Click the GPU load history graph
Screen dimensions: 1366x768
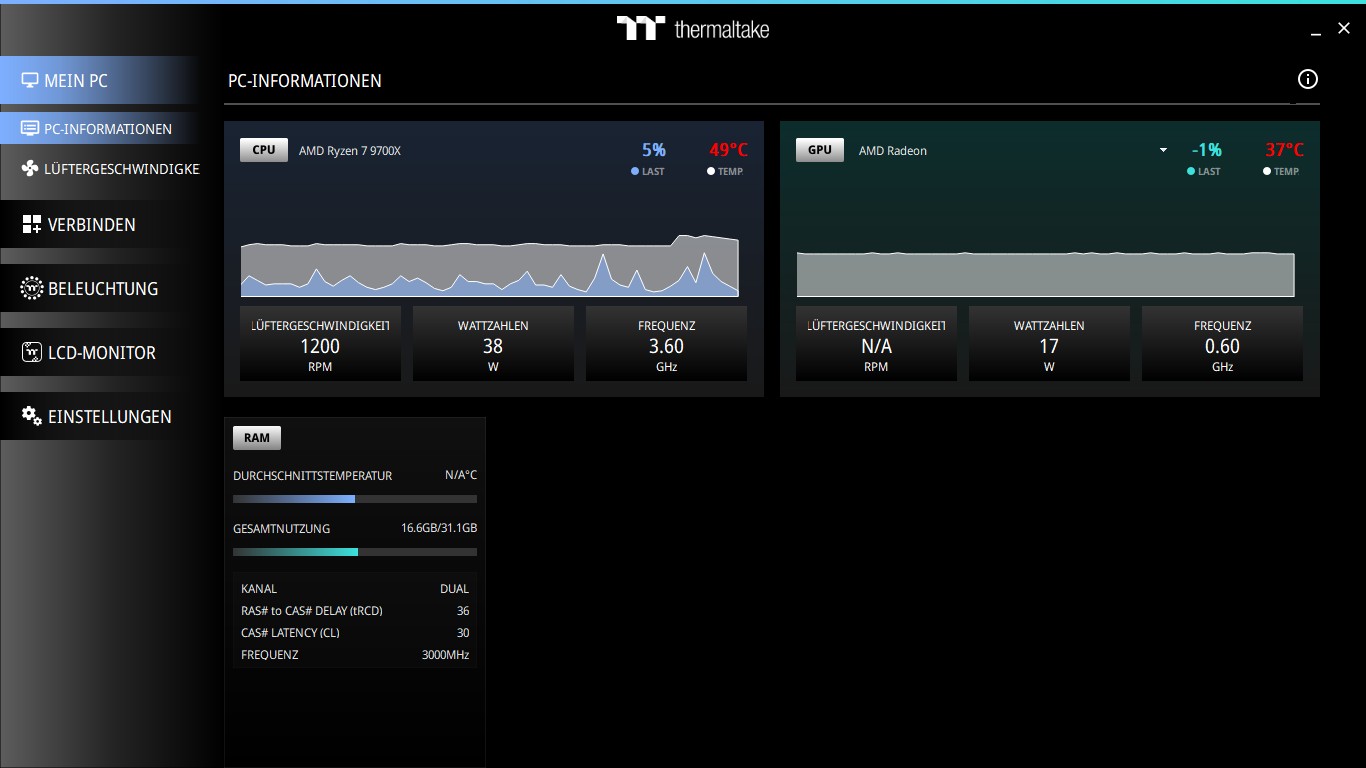1045,274
